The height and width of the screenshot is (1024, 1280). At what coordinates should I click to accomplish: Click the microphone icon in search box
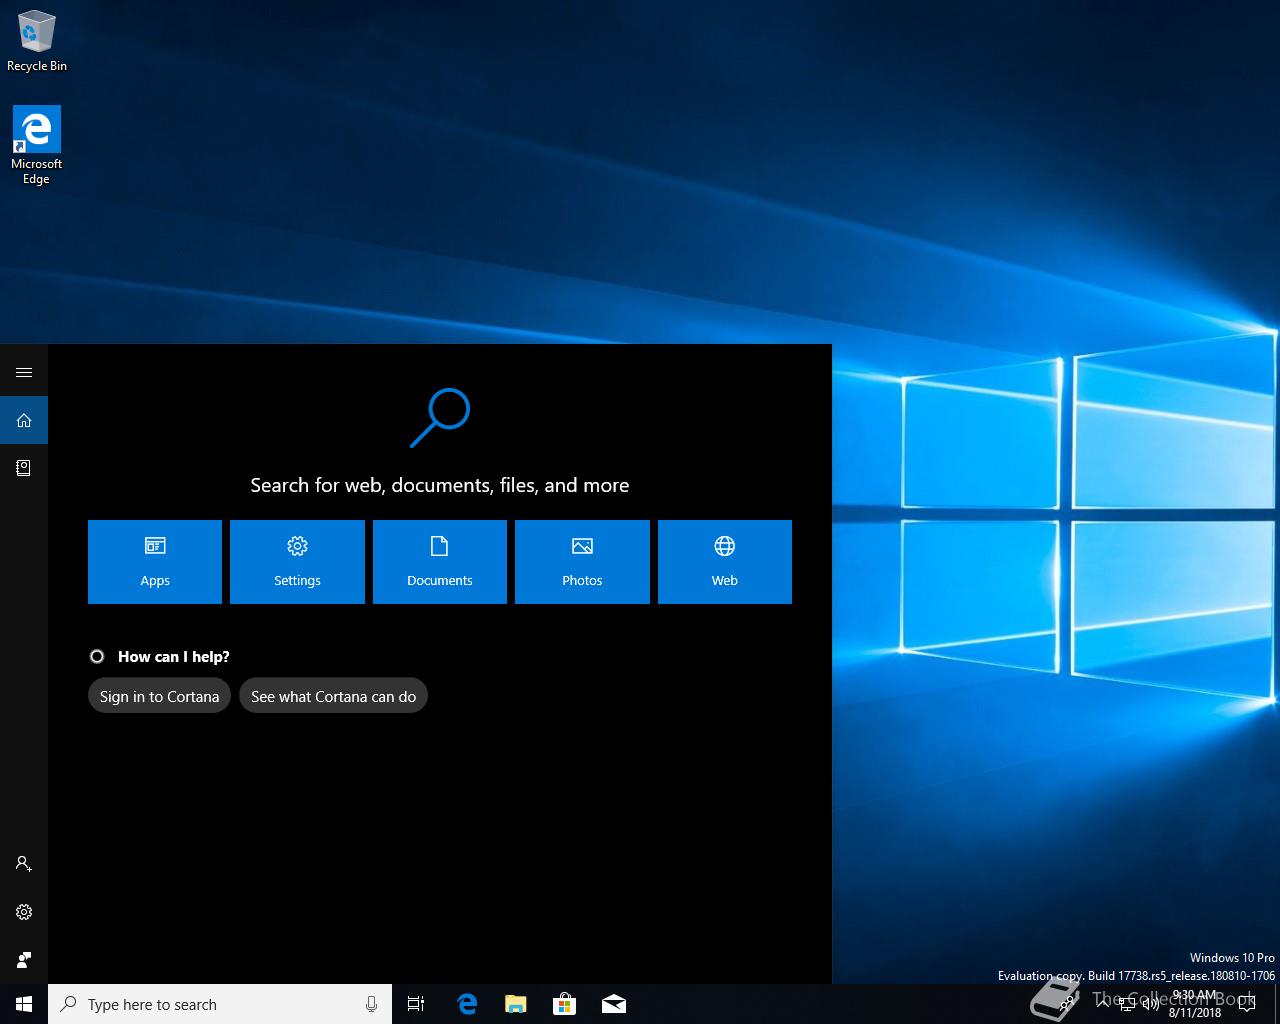pos(371,1004)
